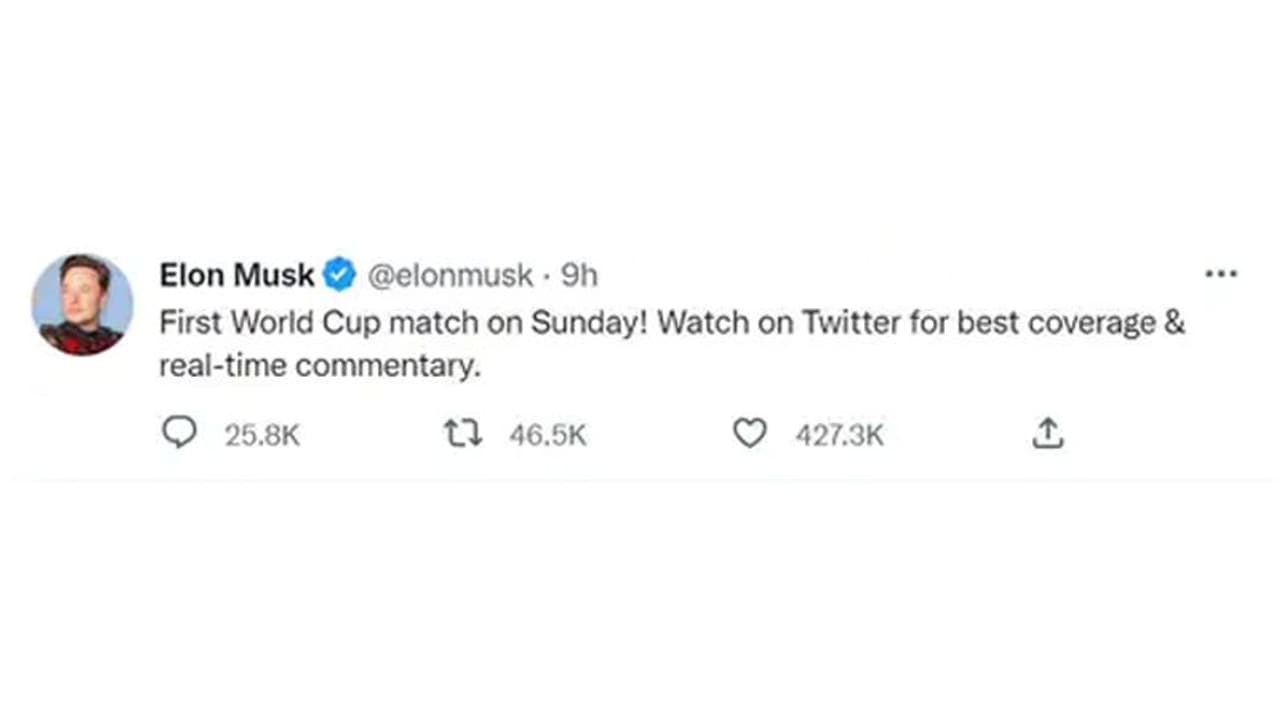This screenshot has width=1280, height=722.
Task: Click the Elon Musk display name
Action: click(x=237, y=275)
